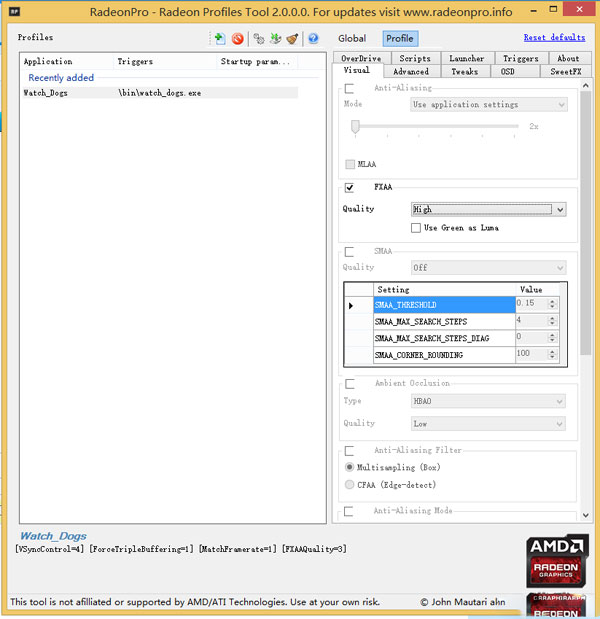
Task: Click the AMD Radeon Graphics logo
Action: 556,561
